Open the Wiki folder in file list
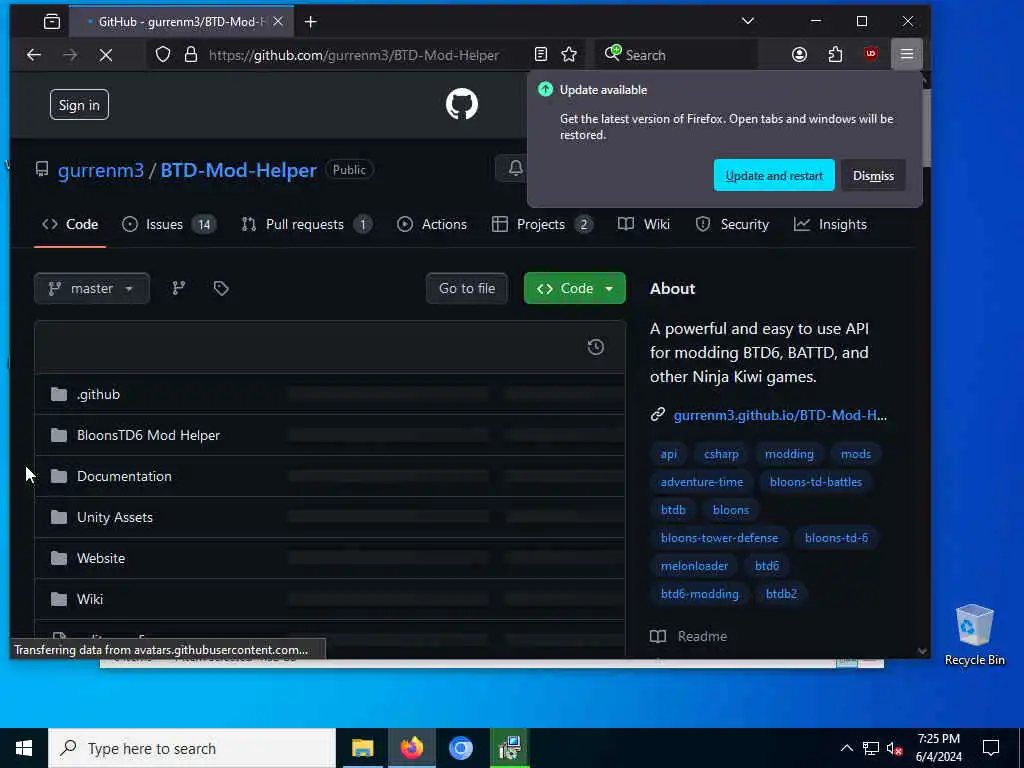1024x768 pixels. (89, 600)
